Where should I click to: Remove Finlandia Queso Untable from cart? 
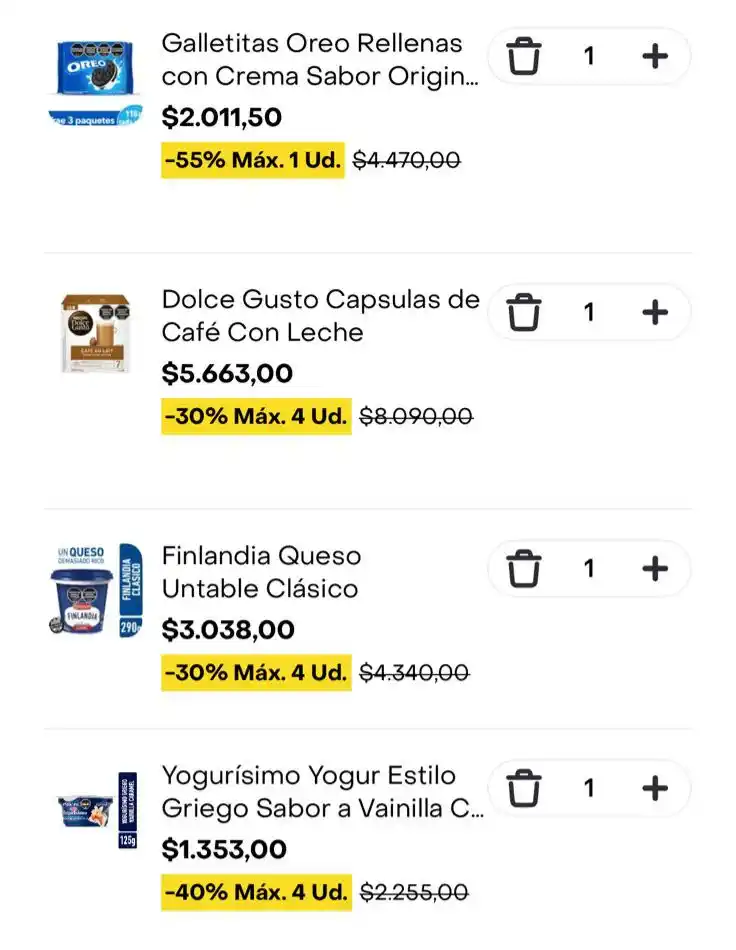tap(523, 569)
